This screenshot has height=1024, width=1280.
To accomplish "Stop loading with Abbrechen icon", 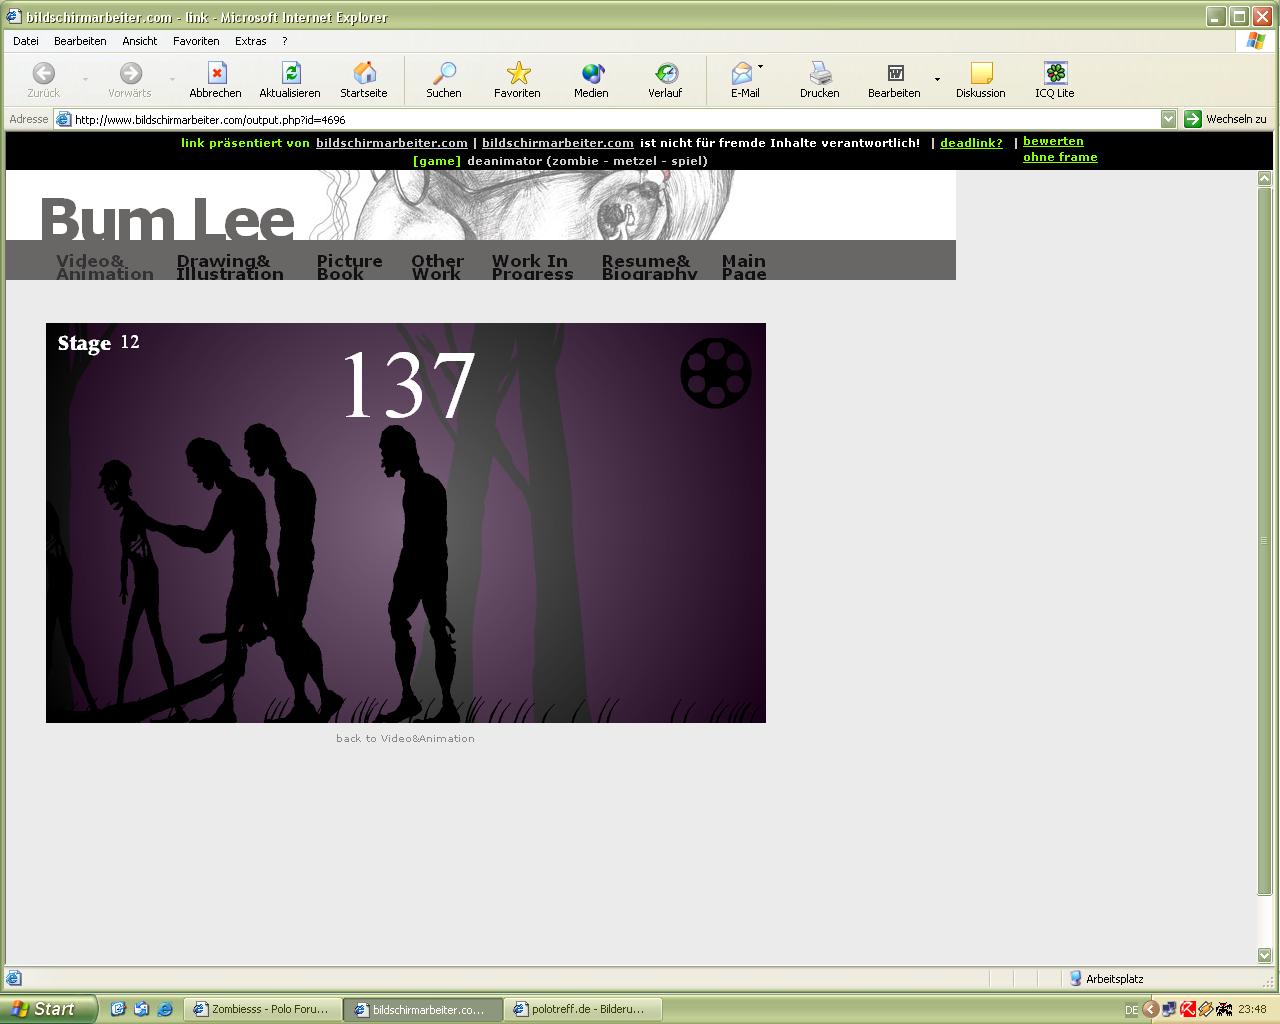I will tap(216, 73).
